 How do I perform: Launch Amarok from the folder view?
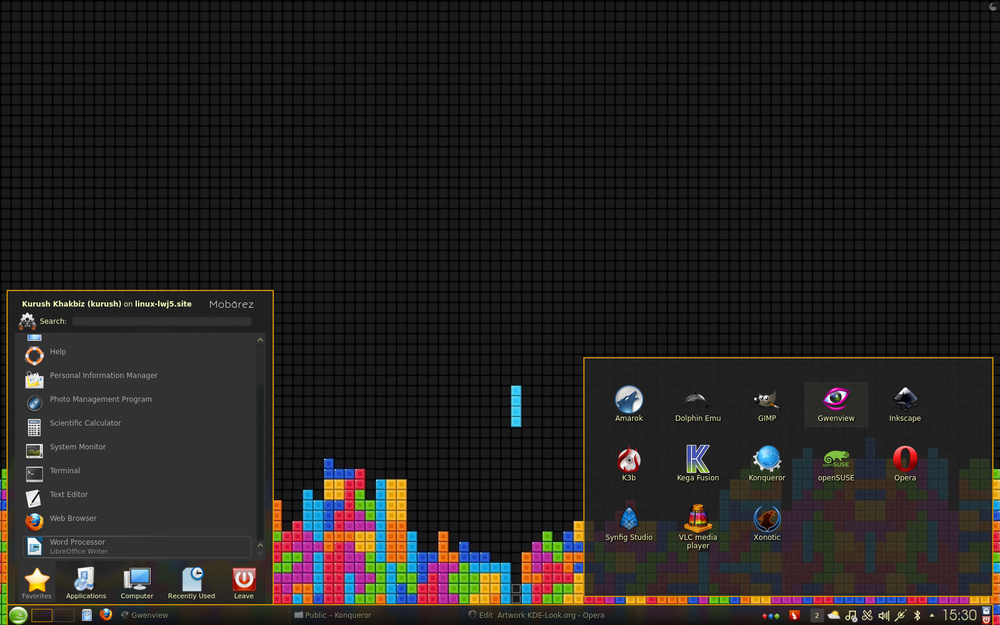pyautogui.click(x=628, y=404)
